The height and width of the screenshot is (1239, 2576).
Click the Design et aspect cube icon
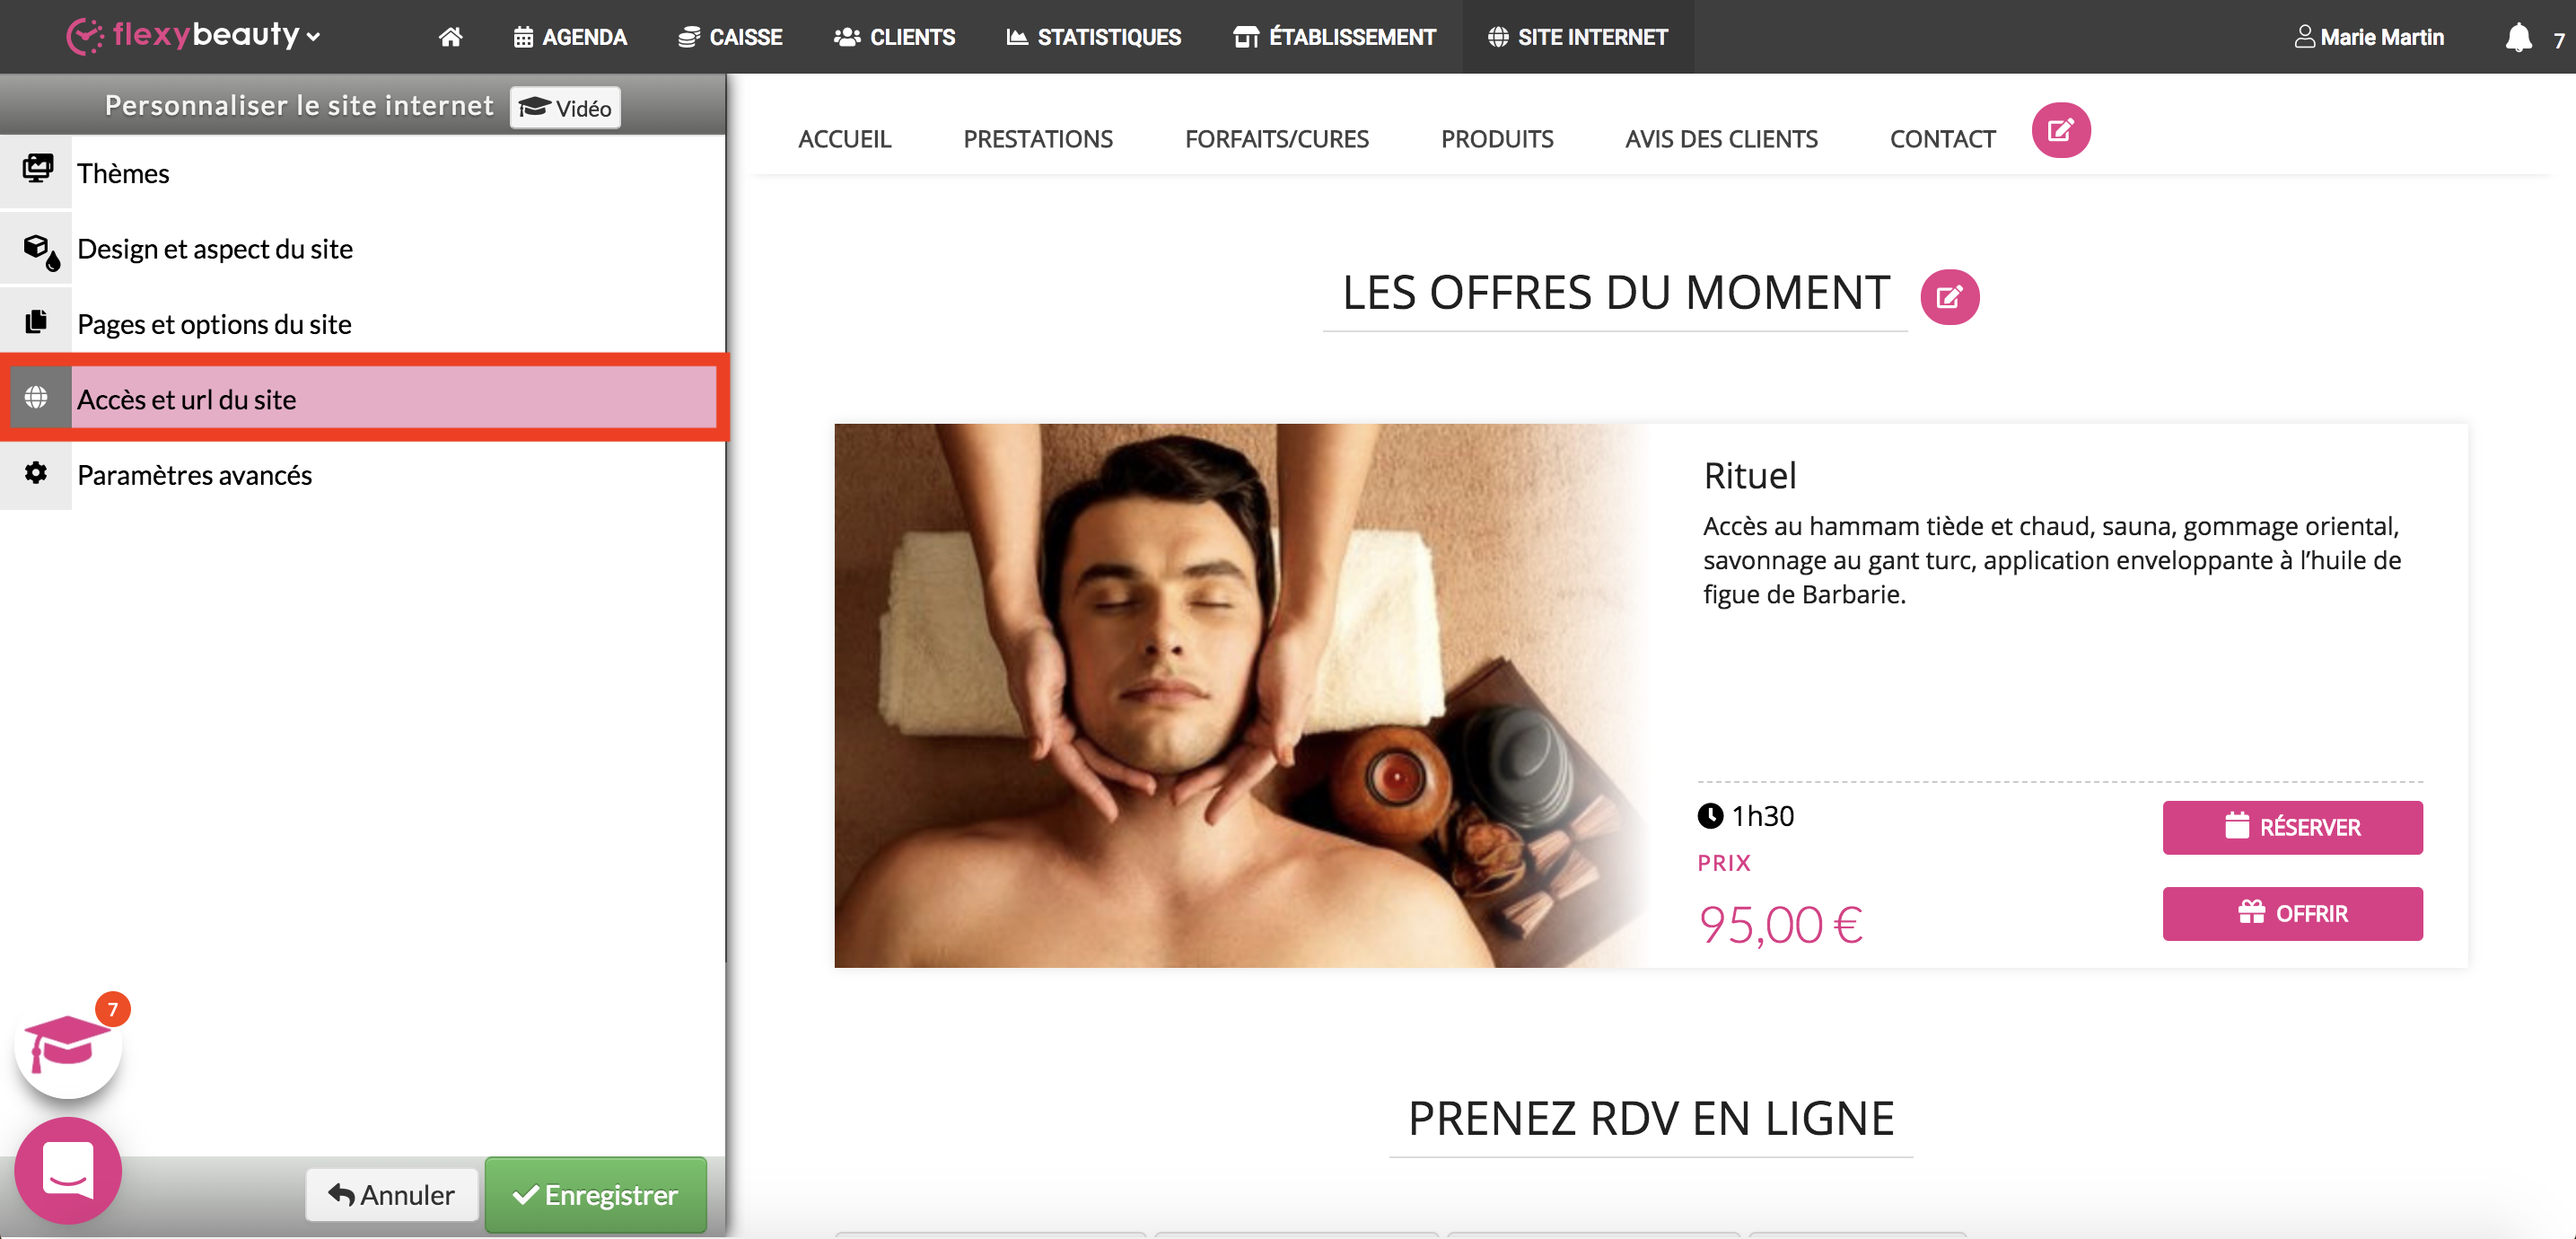40,250
